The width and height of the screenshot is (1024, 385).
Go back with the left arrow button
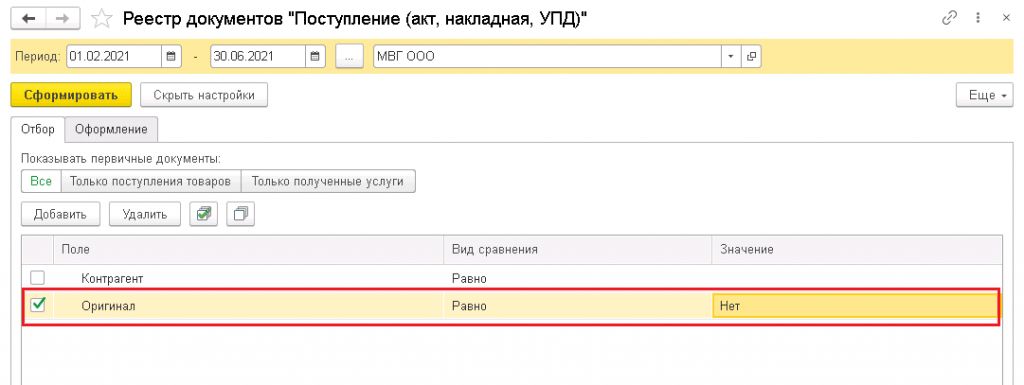tap(29, 19)
